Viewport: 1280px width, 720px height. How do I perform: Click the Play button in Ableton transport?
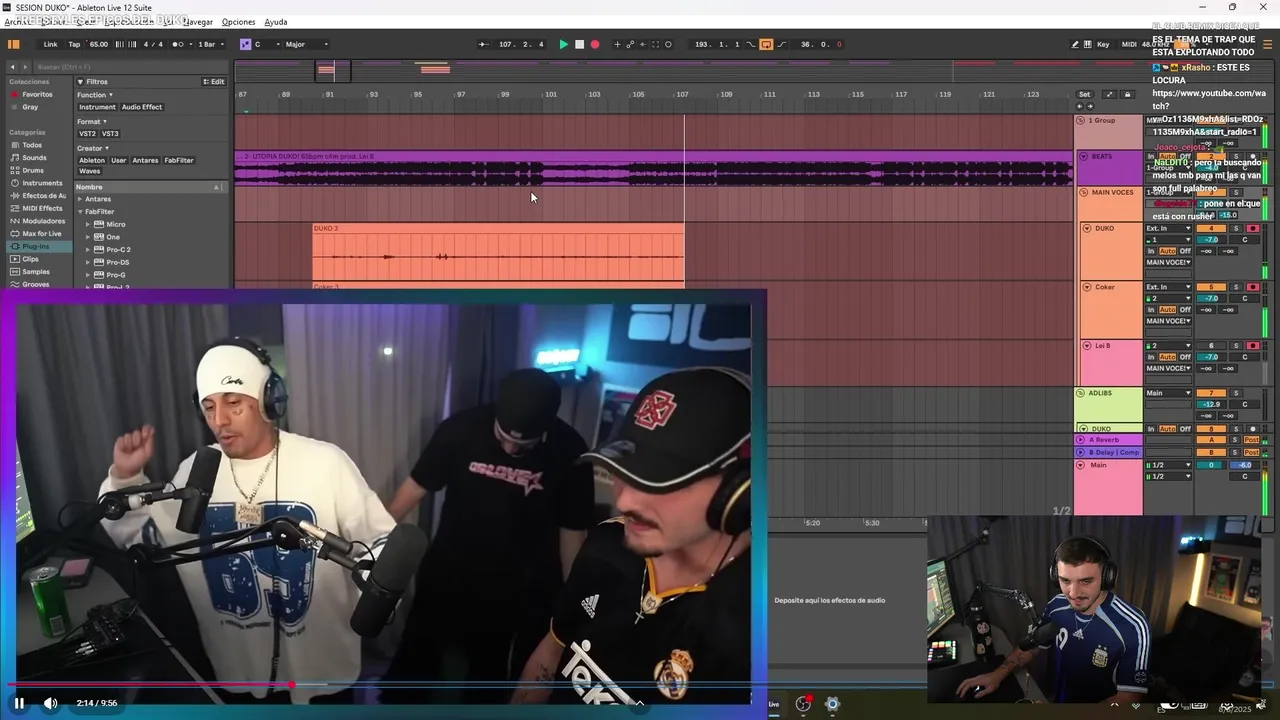[563, 44]
